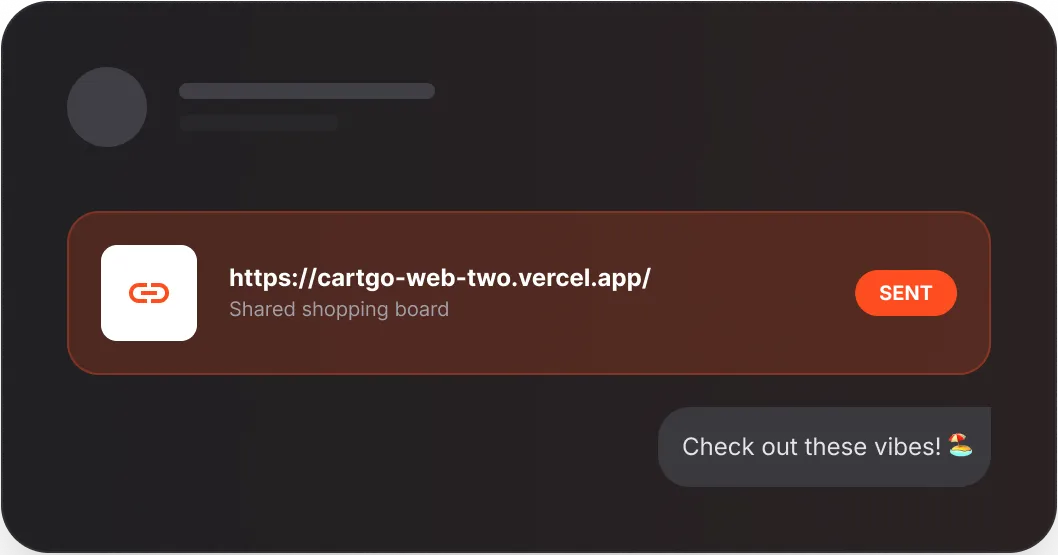Click the shorter status placeholder line
The height and width of the screenshot is (555, 1058).
pyautogui.click(x=258, y=123)
